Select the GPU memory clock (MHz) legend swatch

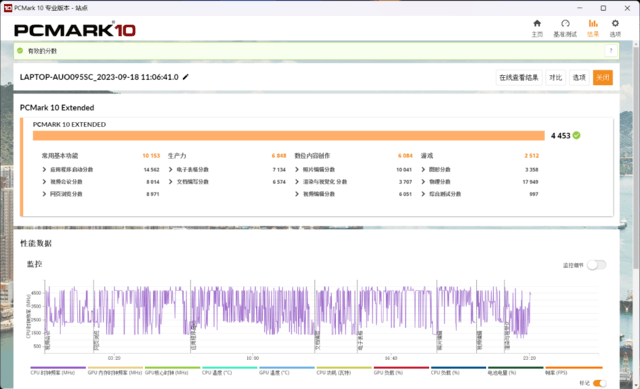pyautogui.click(x=115, y=368)
